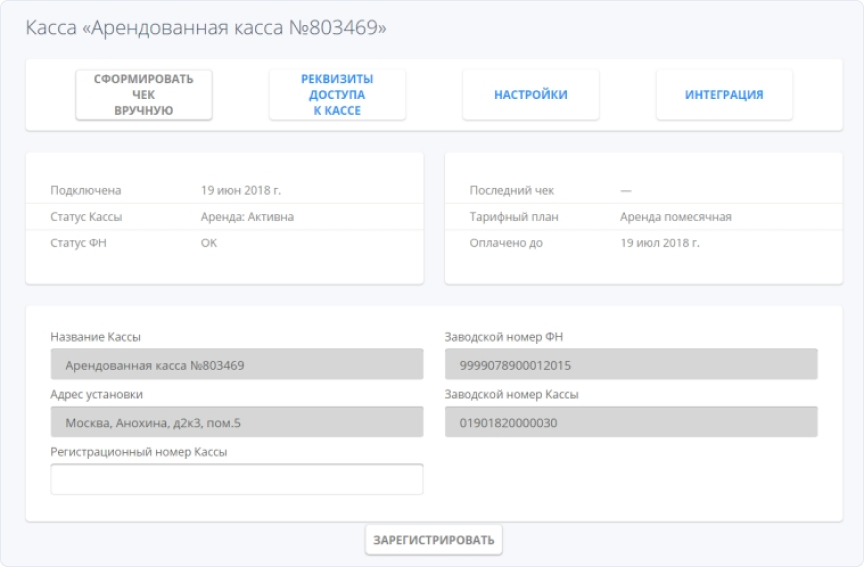Open the 'Настройки' section
This screenshot has width=864, height=567.
click(530, 95)
